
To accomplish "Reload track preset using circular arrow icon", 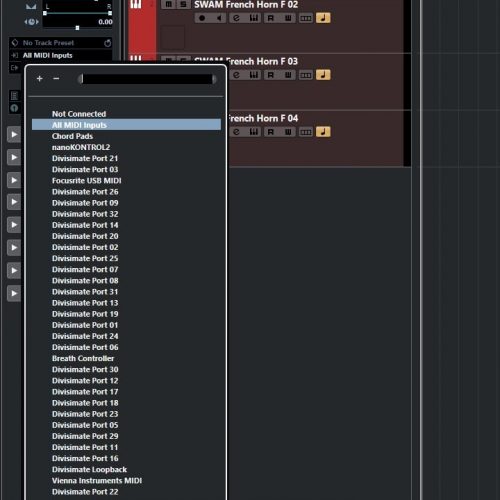I will (x=107, y=43).
